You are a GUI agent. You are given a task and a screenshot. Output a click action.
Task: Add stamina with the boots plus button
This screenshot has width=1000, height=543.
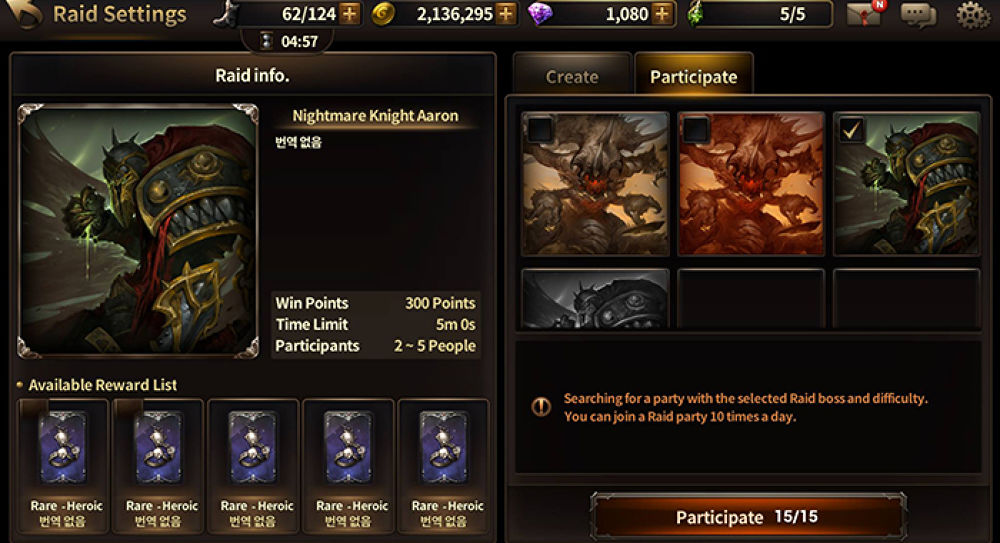click(349, 14)
